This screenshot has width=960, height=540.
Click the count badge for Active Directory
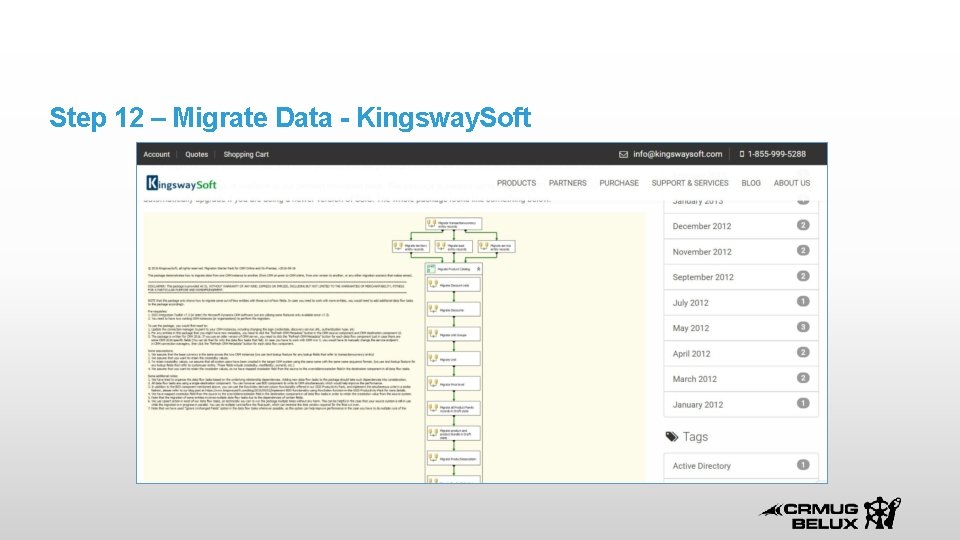tap(803, 465)
